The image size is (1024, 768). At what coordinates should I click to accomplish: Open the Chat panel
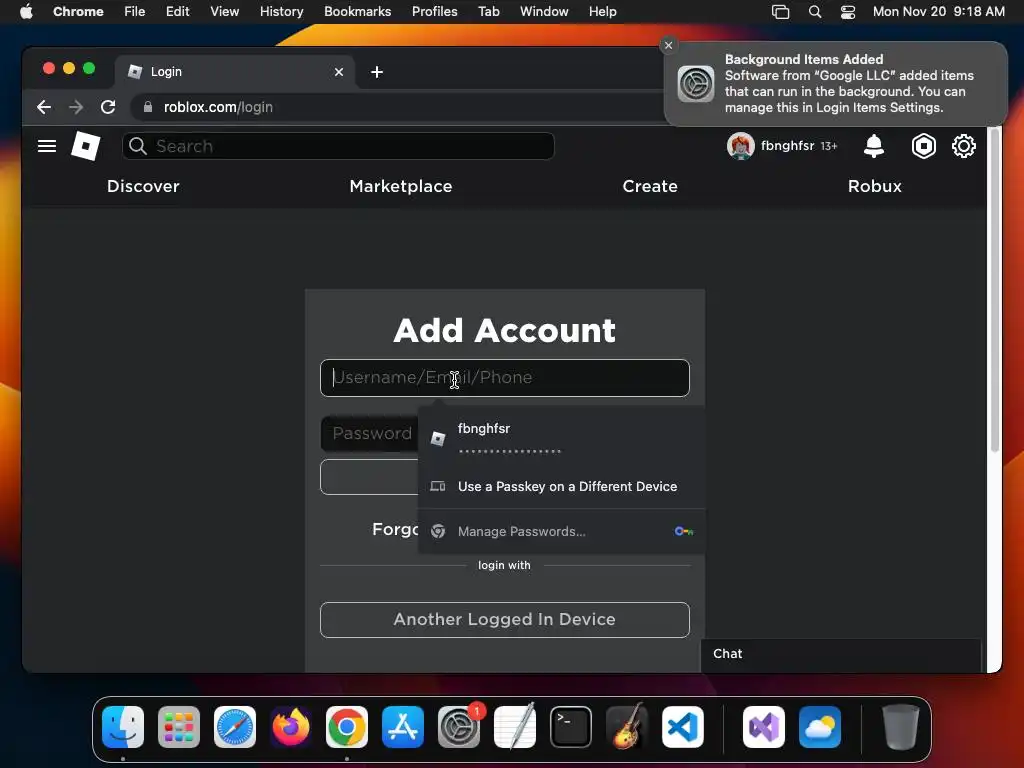point(841,654)
